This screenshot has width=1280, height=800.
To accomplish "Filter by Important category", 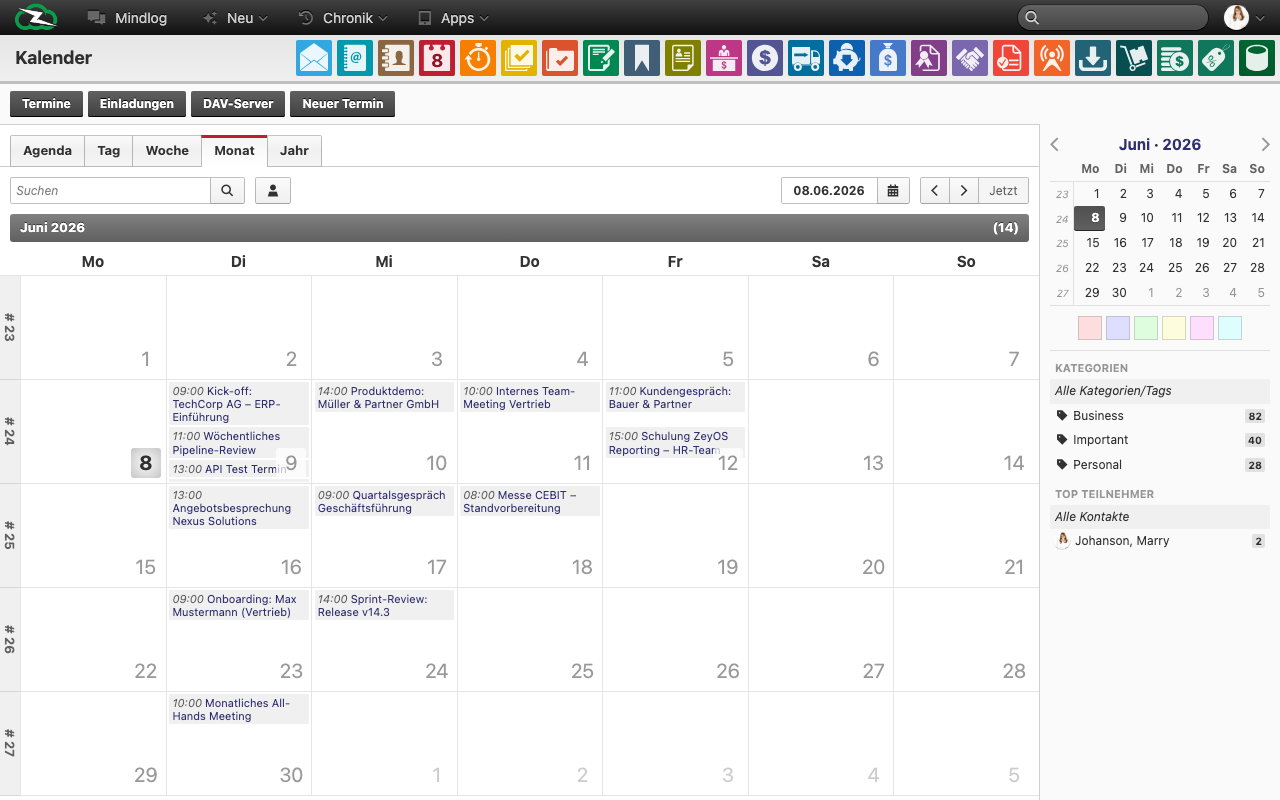I will [1160, 440].
